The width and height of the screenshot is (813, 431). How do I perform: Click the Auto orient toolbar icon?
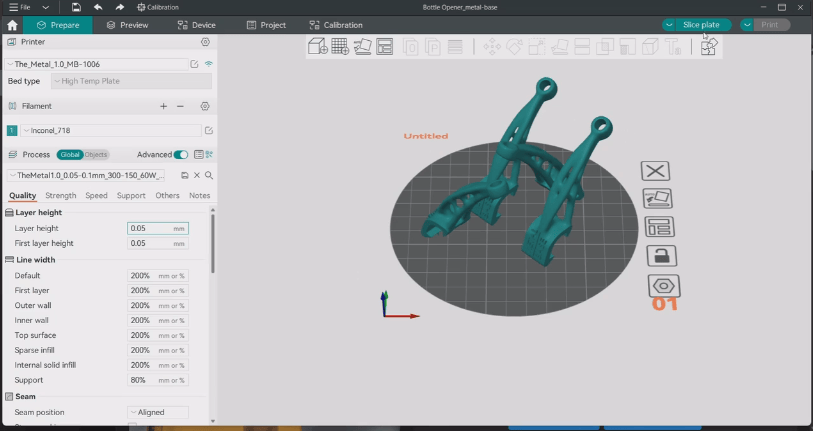(362, 46)
